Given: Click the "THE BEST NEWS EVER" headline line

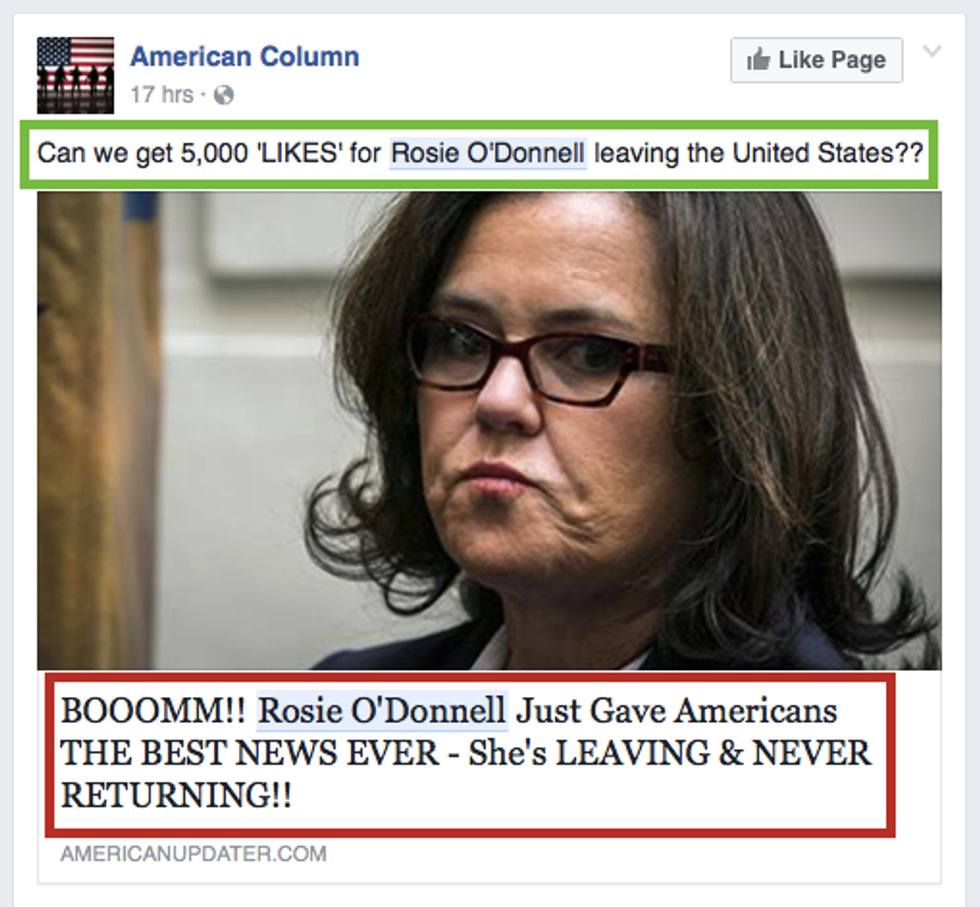Looking at the screenshot, I should pyautogui.click(x=250, y=753).
